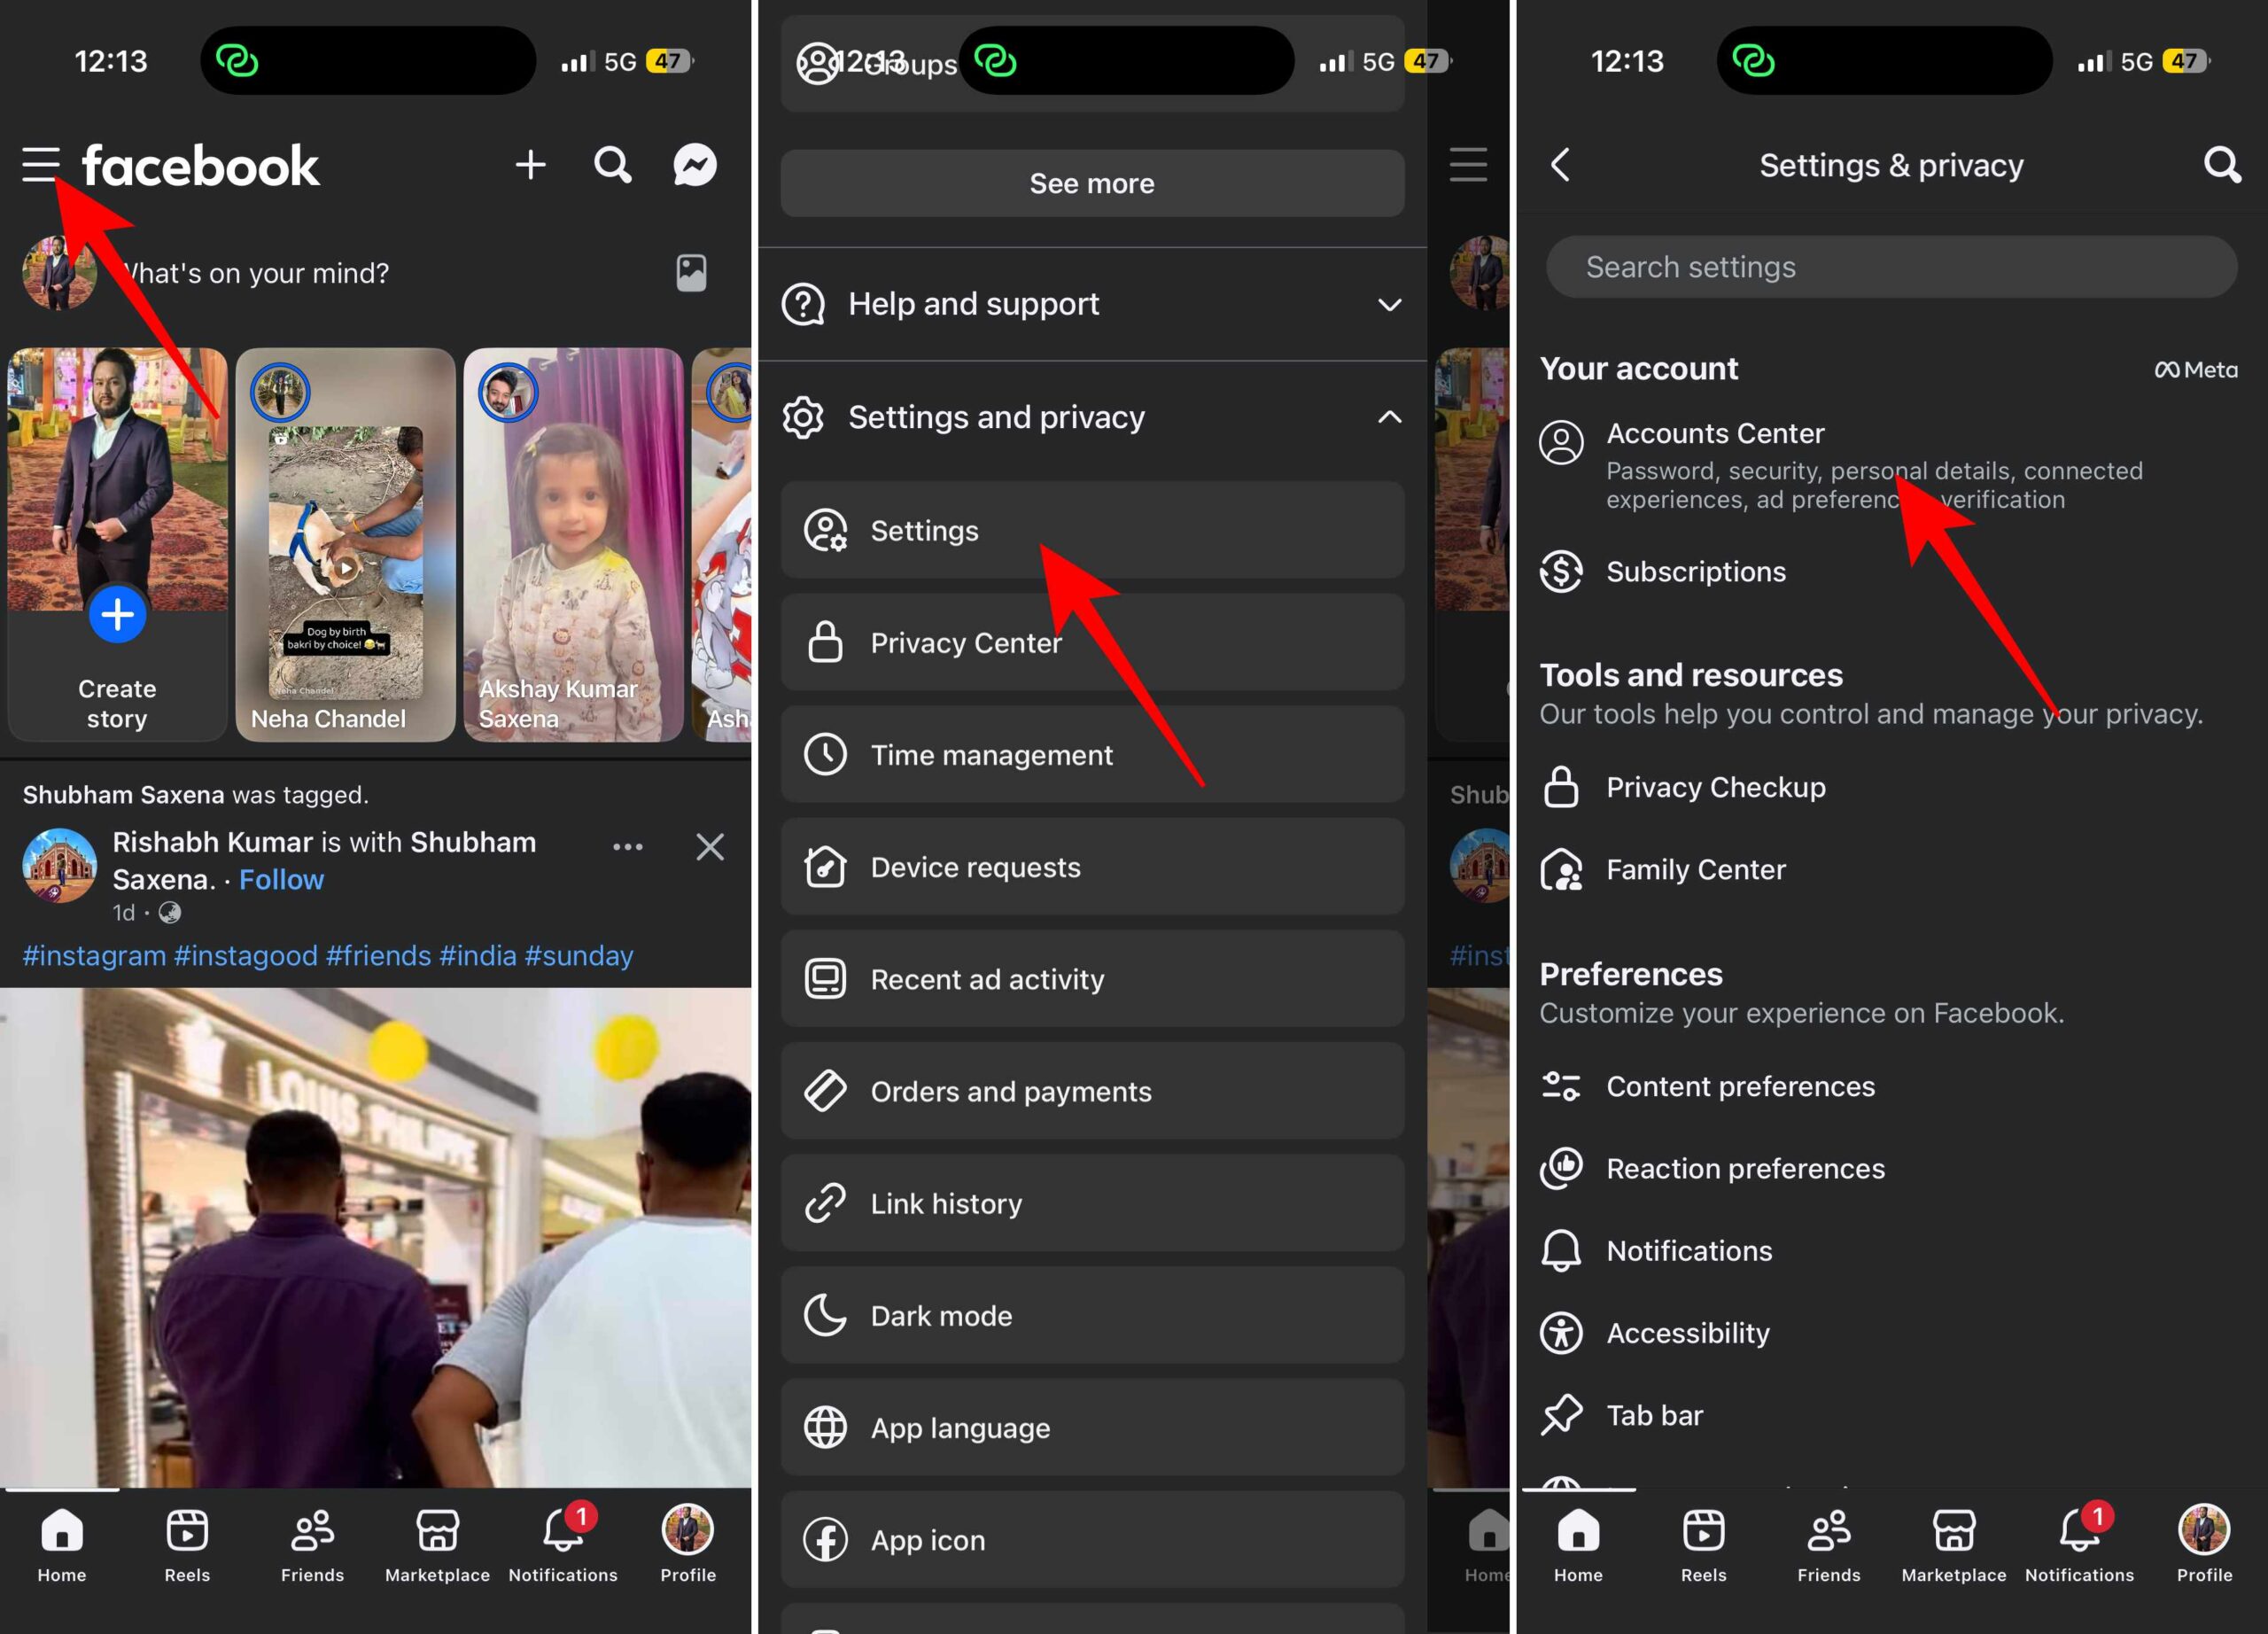Open Time management in the menu
The image size is (2268, 1634).
pos(1092,754)
